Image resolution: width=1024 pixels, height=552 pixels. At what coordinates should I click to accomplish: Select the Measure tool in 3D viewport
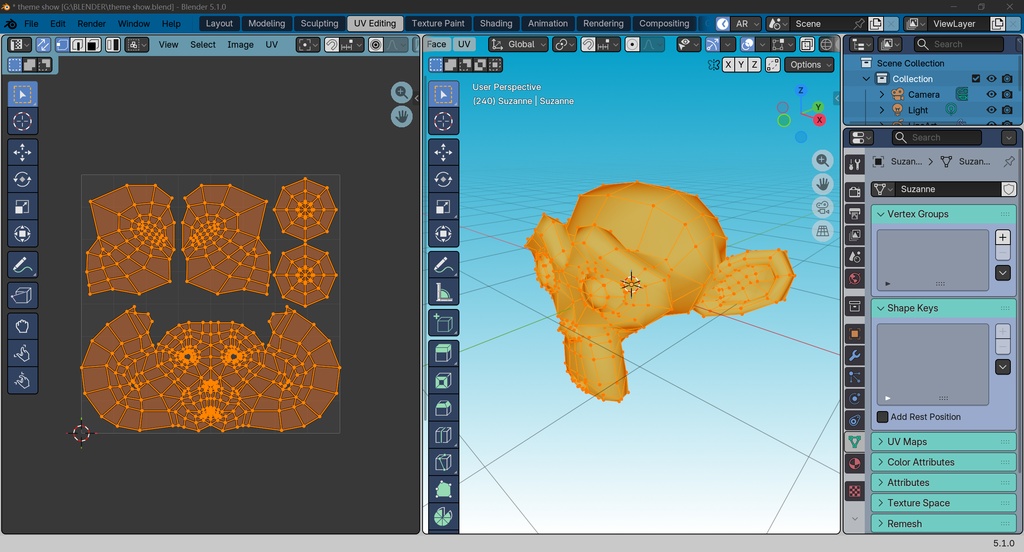click(x=443, y=293)
